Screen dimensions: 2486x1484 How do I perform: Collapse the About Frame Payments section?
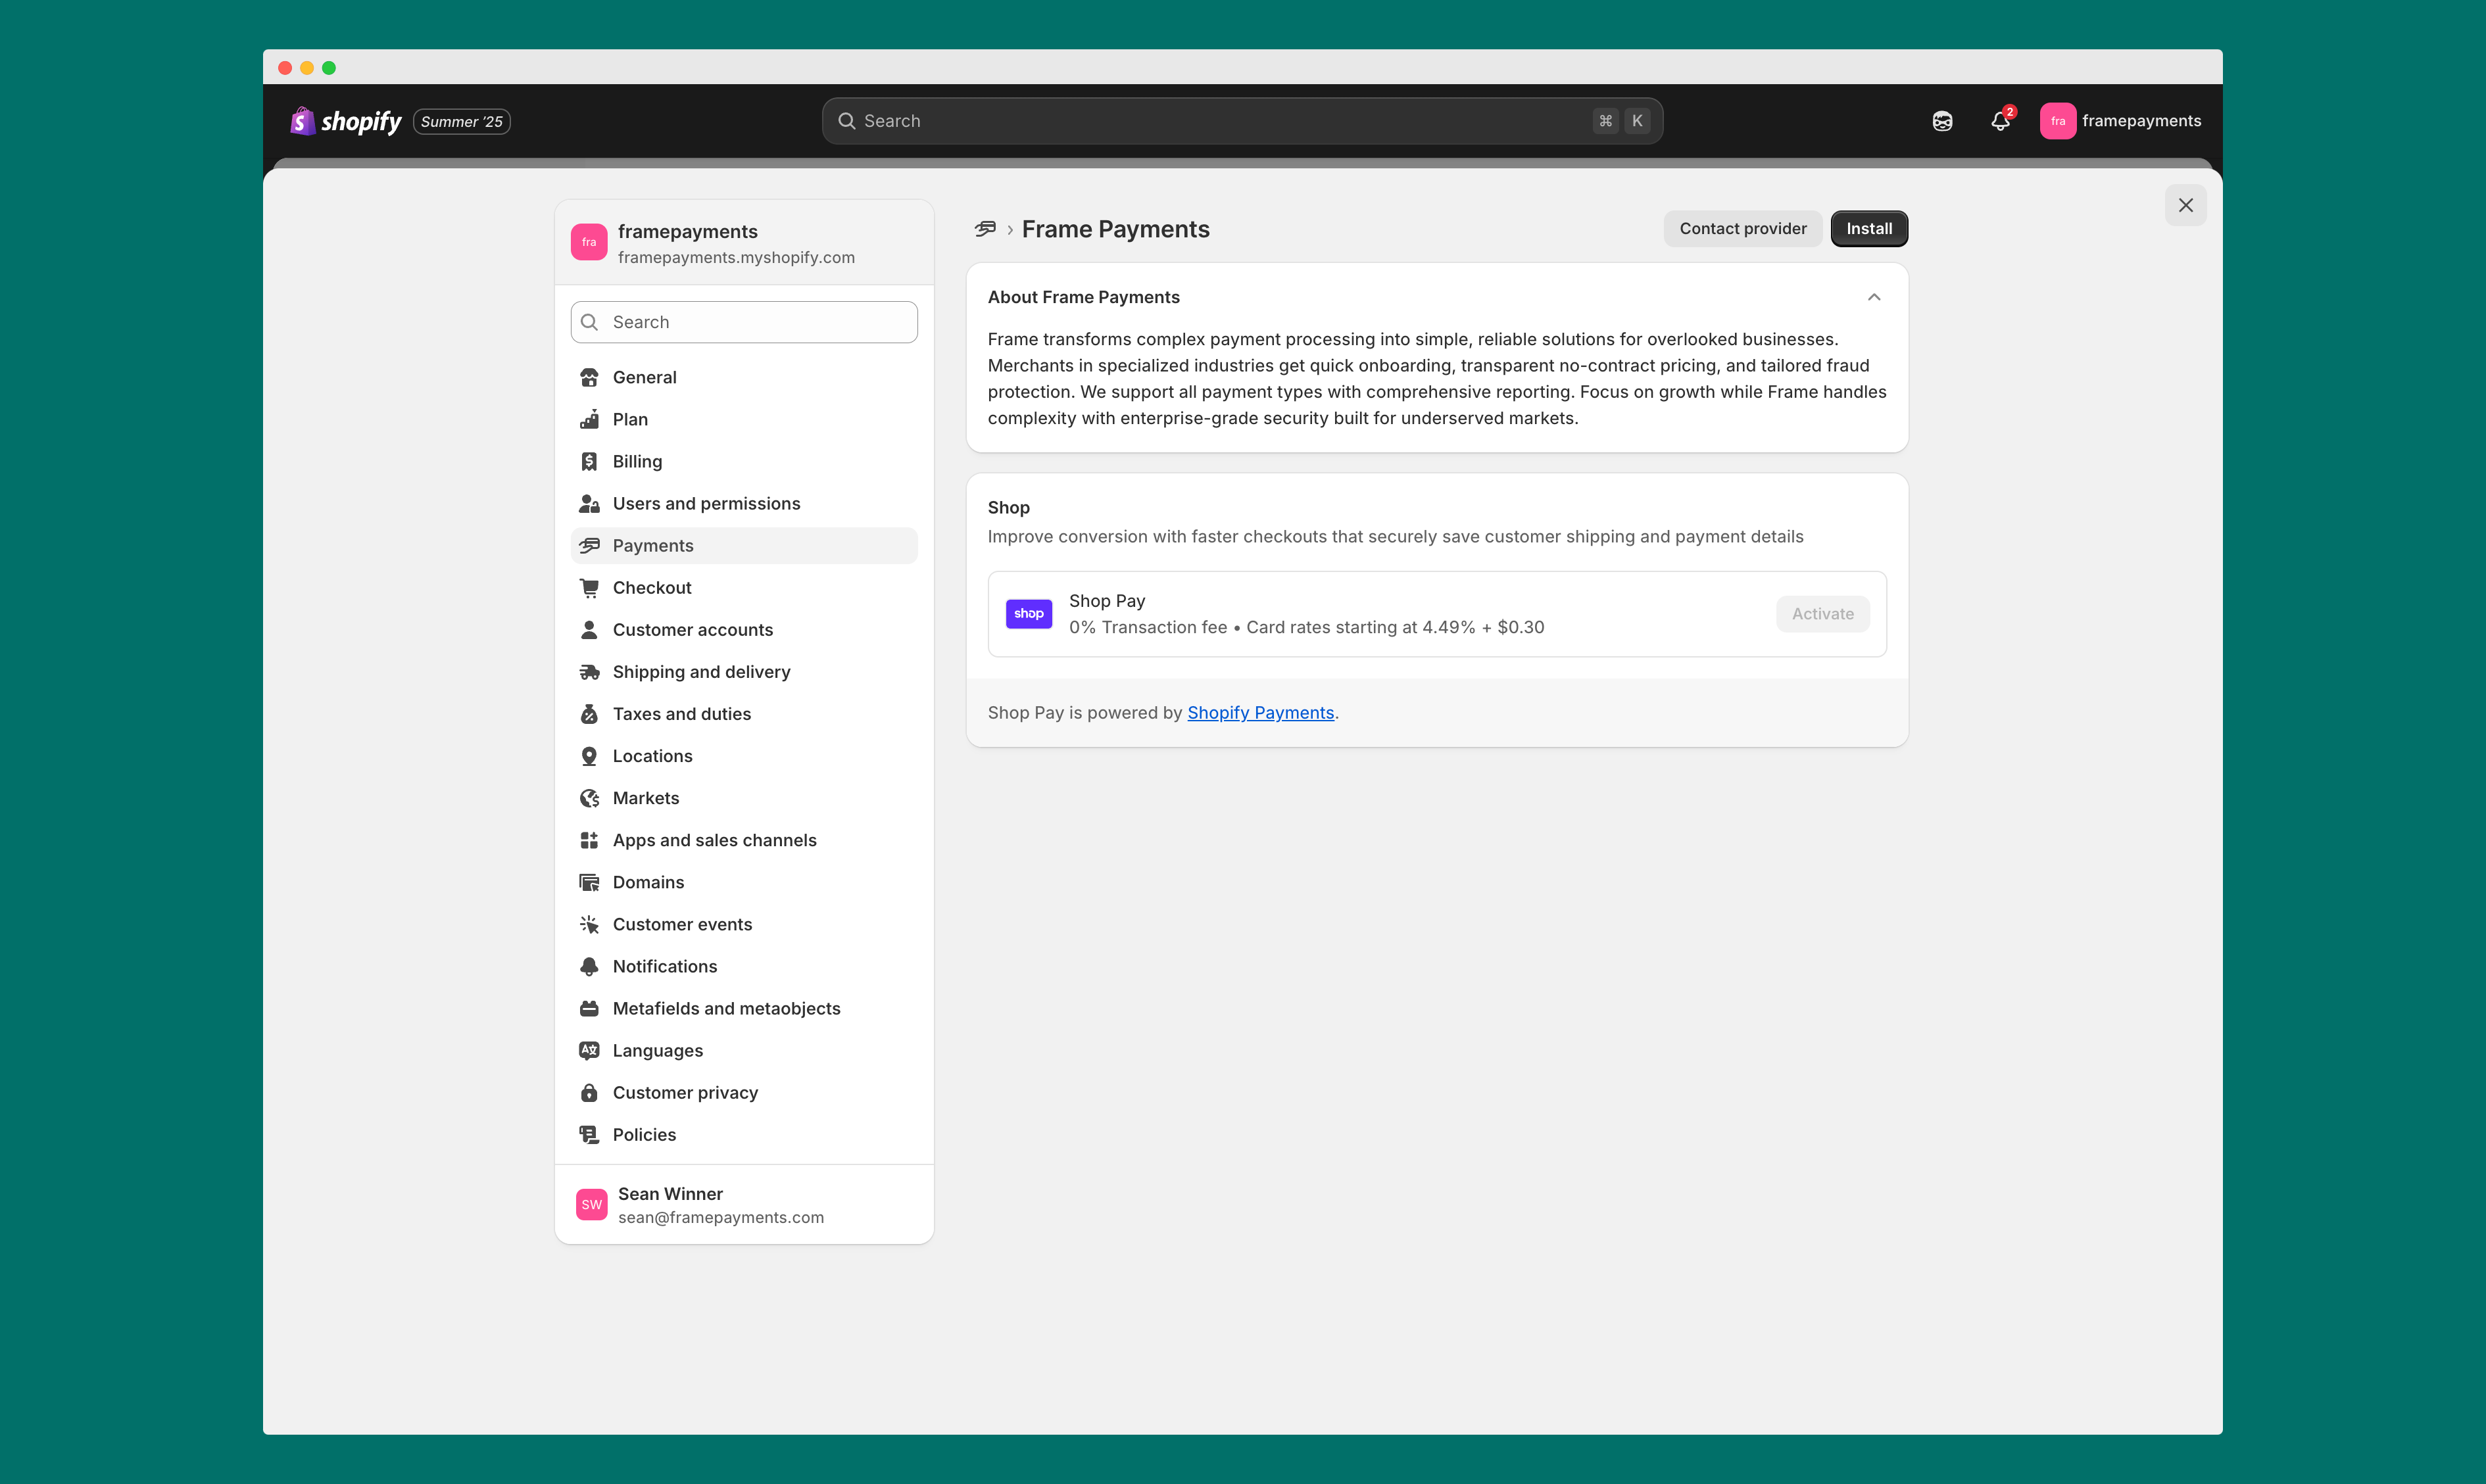1874,297
